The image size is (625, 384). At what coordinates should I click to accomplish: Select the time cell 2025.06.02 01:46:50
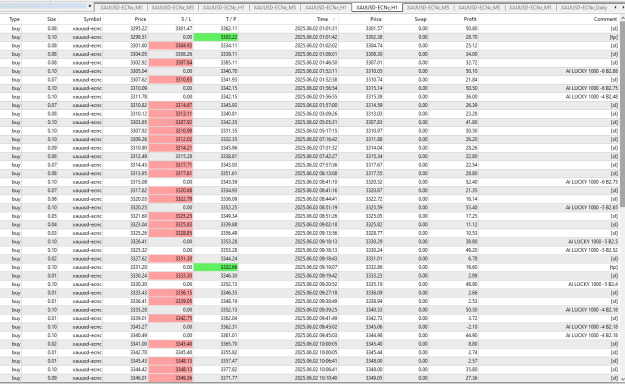(316, 63)
